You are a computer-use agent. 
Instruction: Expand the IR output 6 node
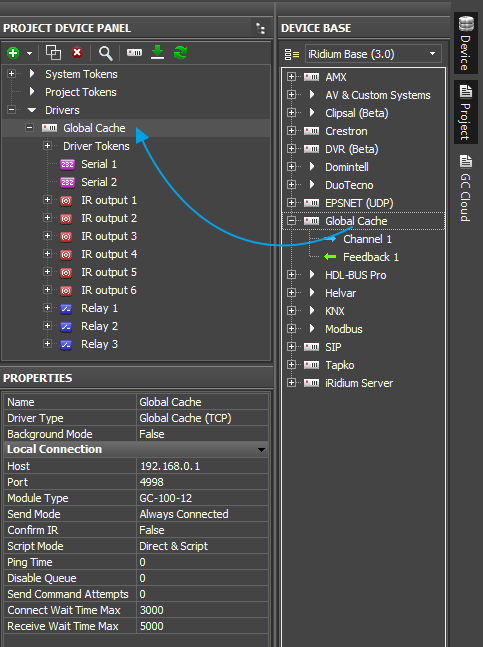[x=47, y=290]
